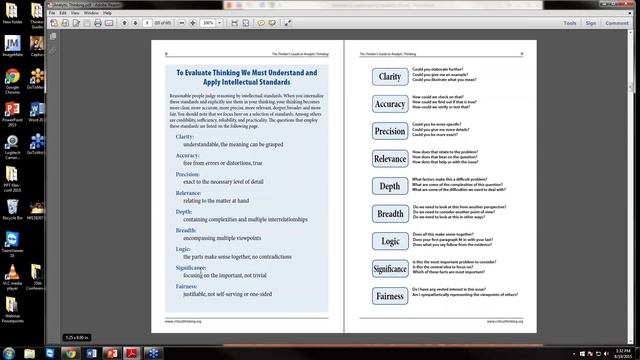The width and height of the screenshot is (640, 360).
Task: Click the highlight text toolbar icon
Action: coord(272,23)
